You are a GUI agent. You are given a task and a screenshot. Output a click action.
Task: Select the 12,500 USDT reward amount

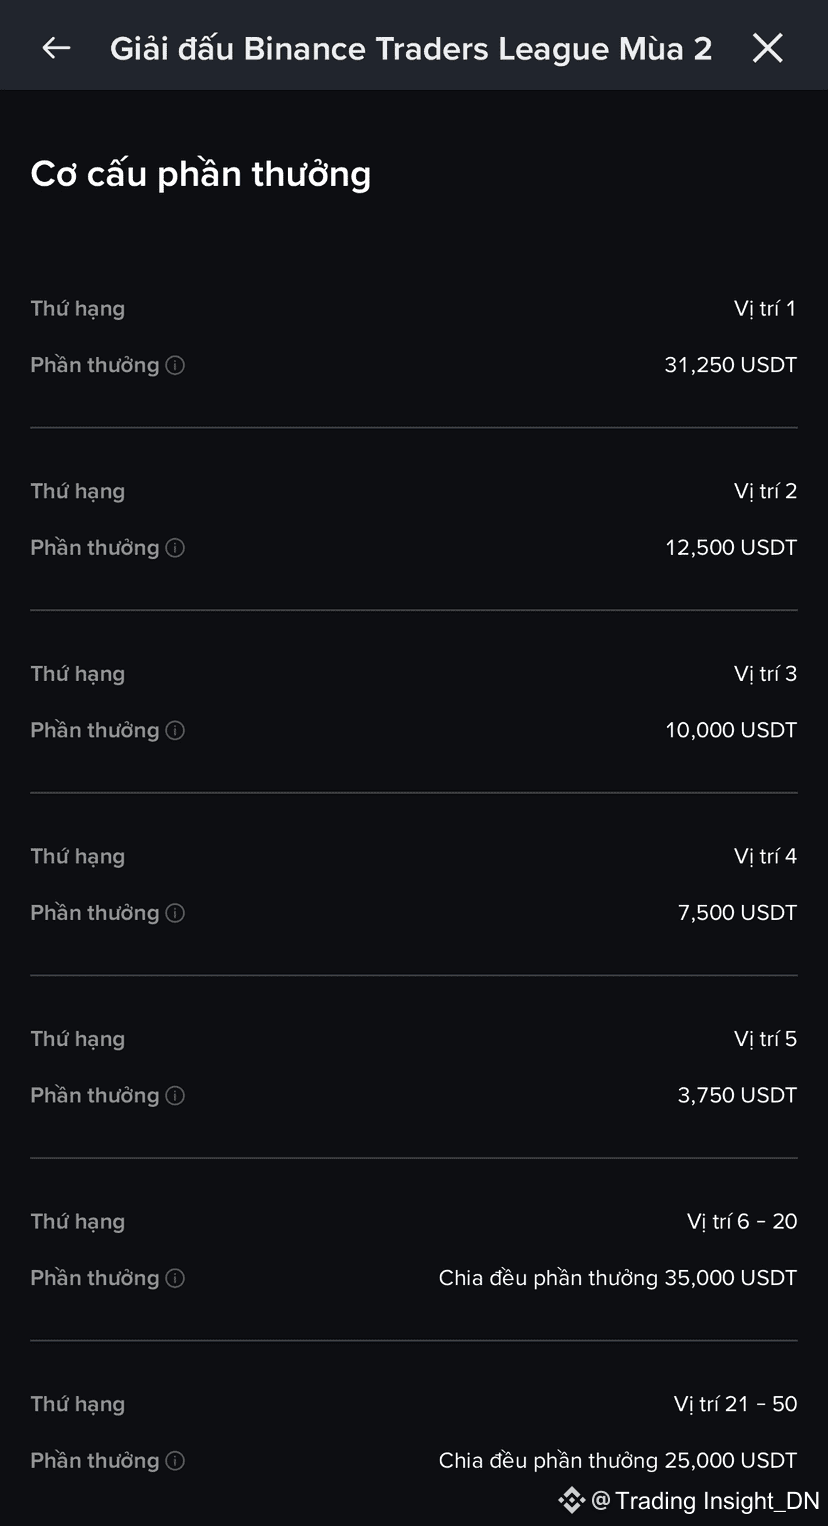731,548
